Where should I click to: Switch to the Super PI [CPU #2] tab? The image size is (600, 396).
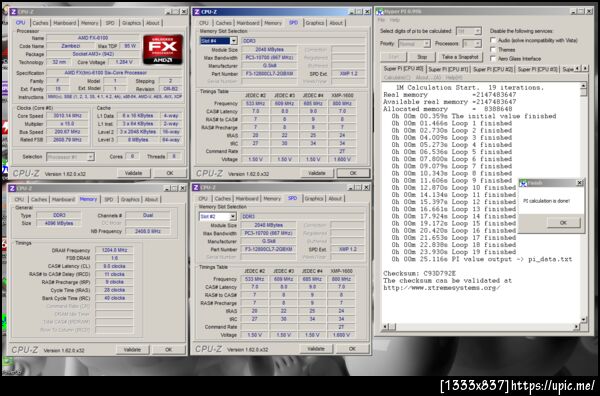[x=493, y=70]
